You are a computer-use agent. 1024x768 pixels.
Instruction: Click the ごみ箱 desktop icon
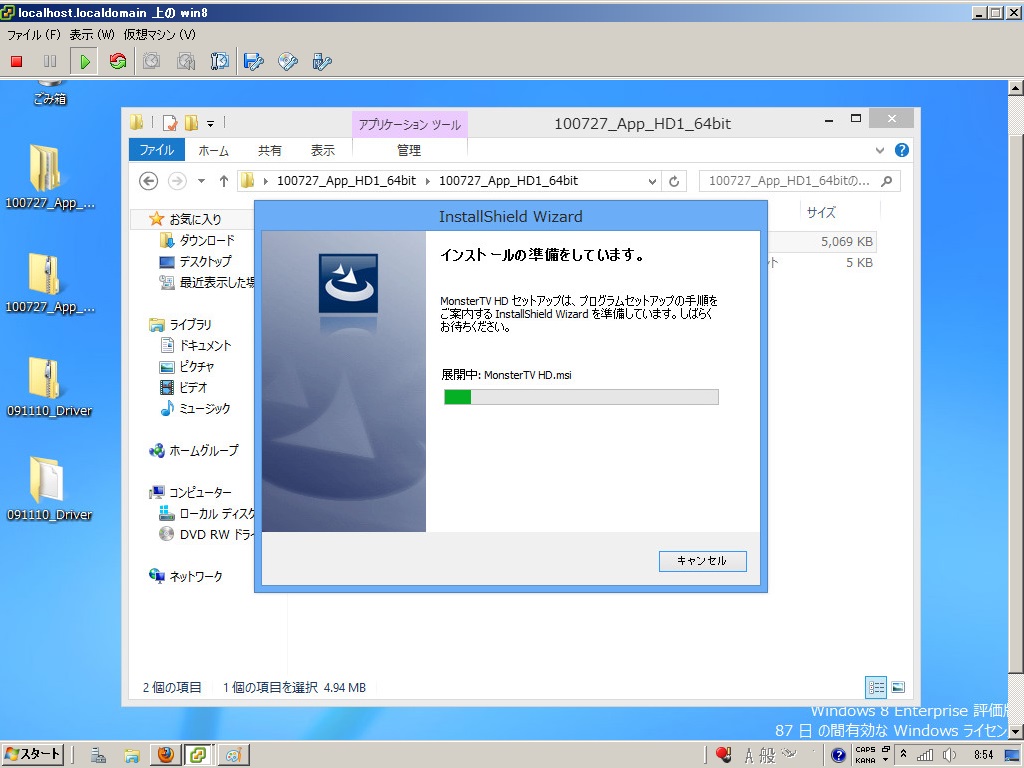click(x=50, y=91)
